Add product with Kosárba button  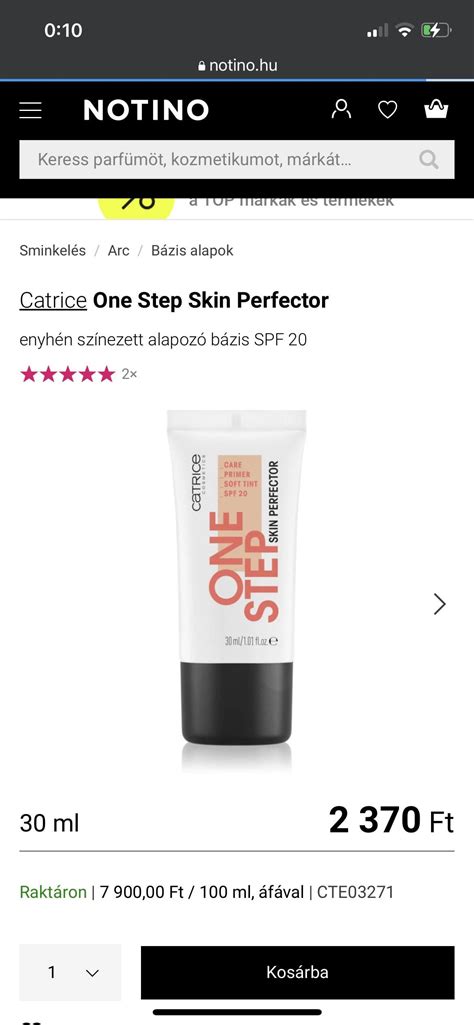(297, 972)
